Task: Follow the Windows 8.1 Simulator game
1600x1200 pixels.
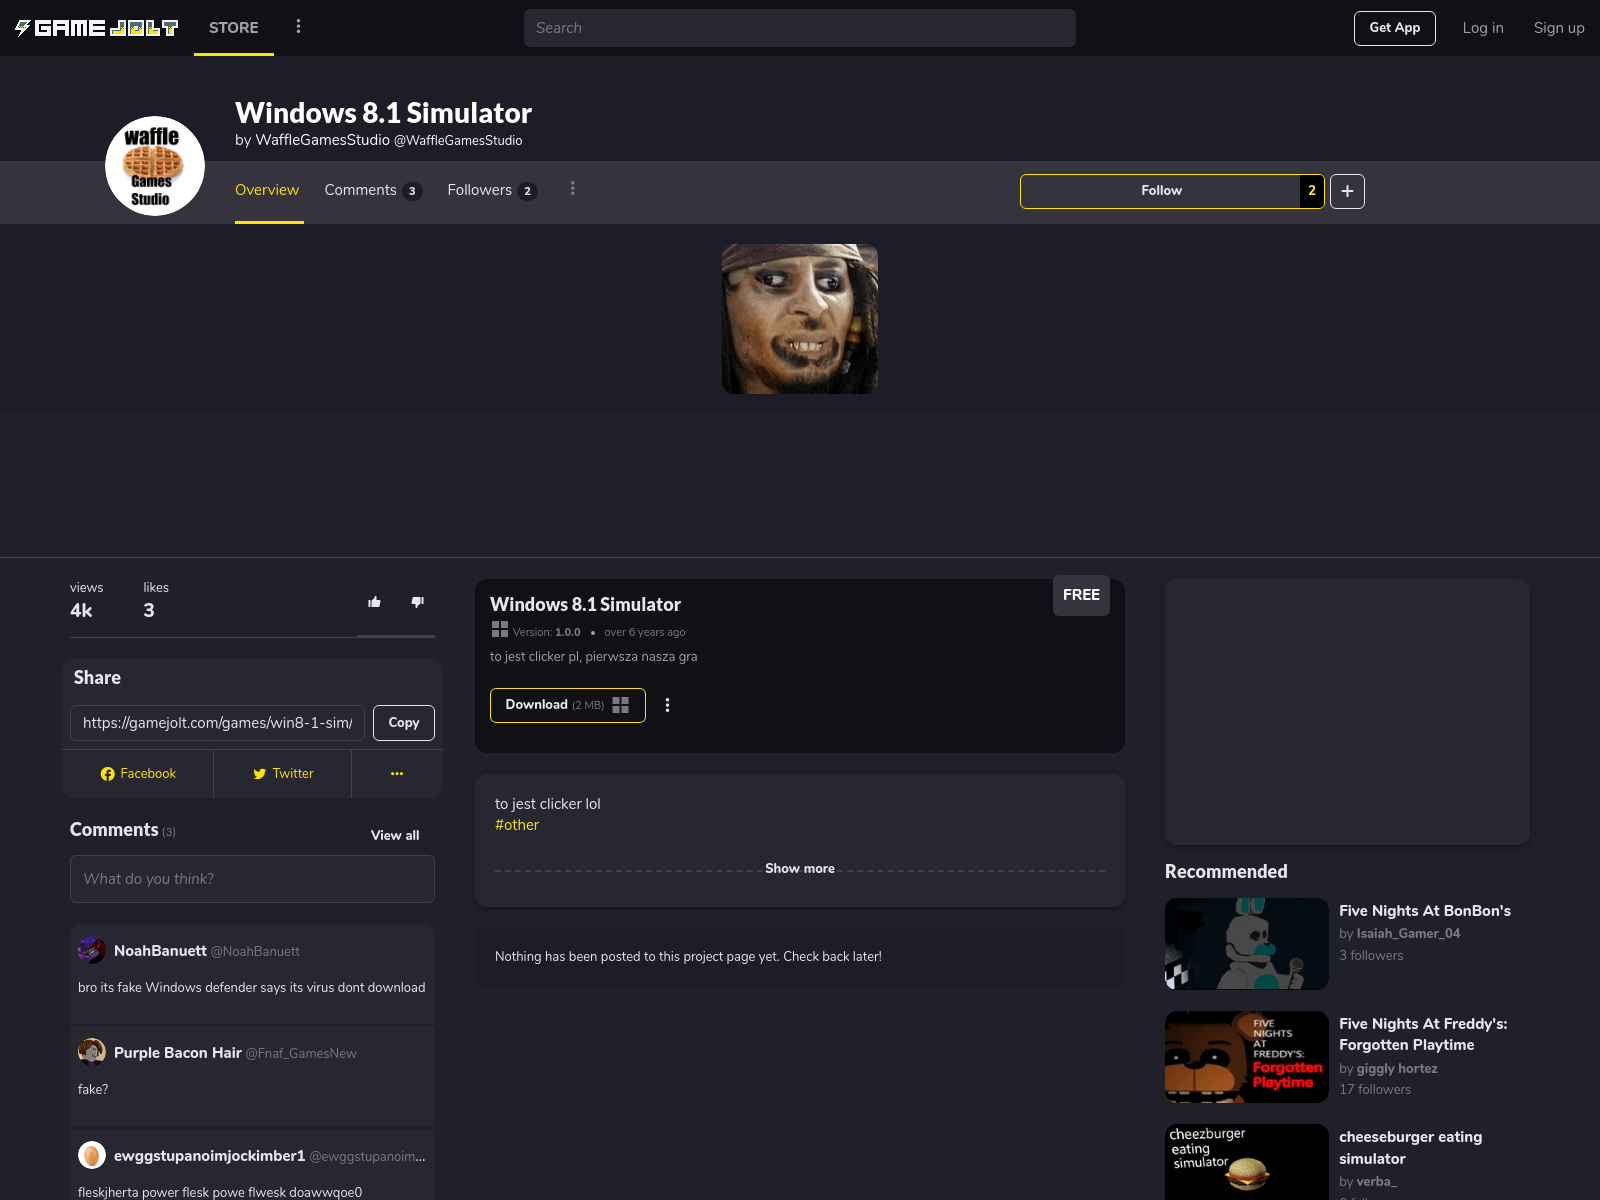Action: coord(1161,191)
